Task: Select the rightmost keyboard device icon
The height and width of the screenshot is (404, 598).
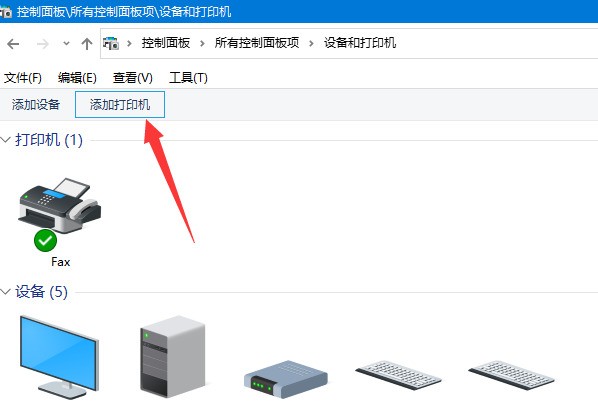Action: [x=511, y=375]
